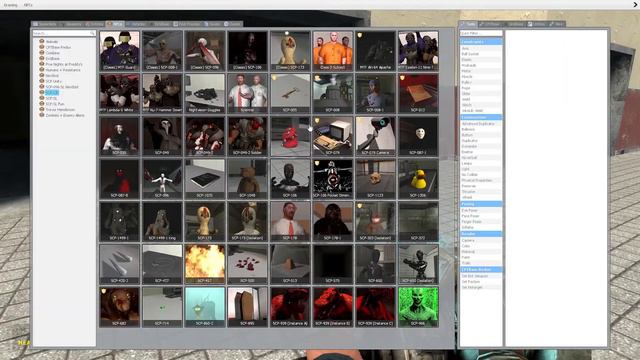Viewport: 640px width, 360px height.
Task: Spawn SCP-939 (Instance C)
Action: [376, 306]
